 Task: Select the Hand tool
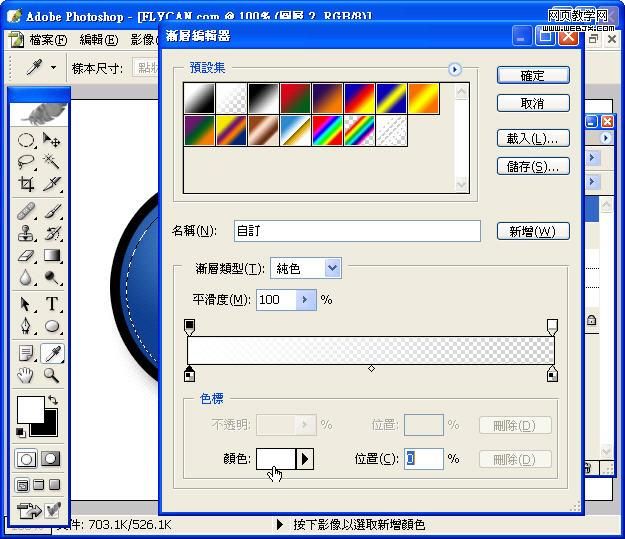pyautogui.click(x=26, y=375)
